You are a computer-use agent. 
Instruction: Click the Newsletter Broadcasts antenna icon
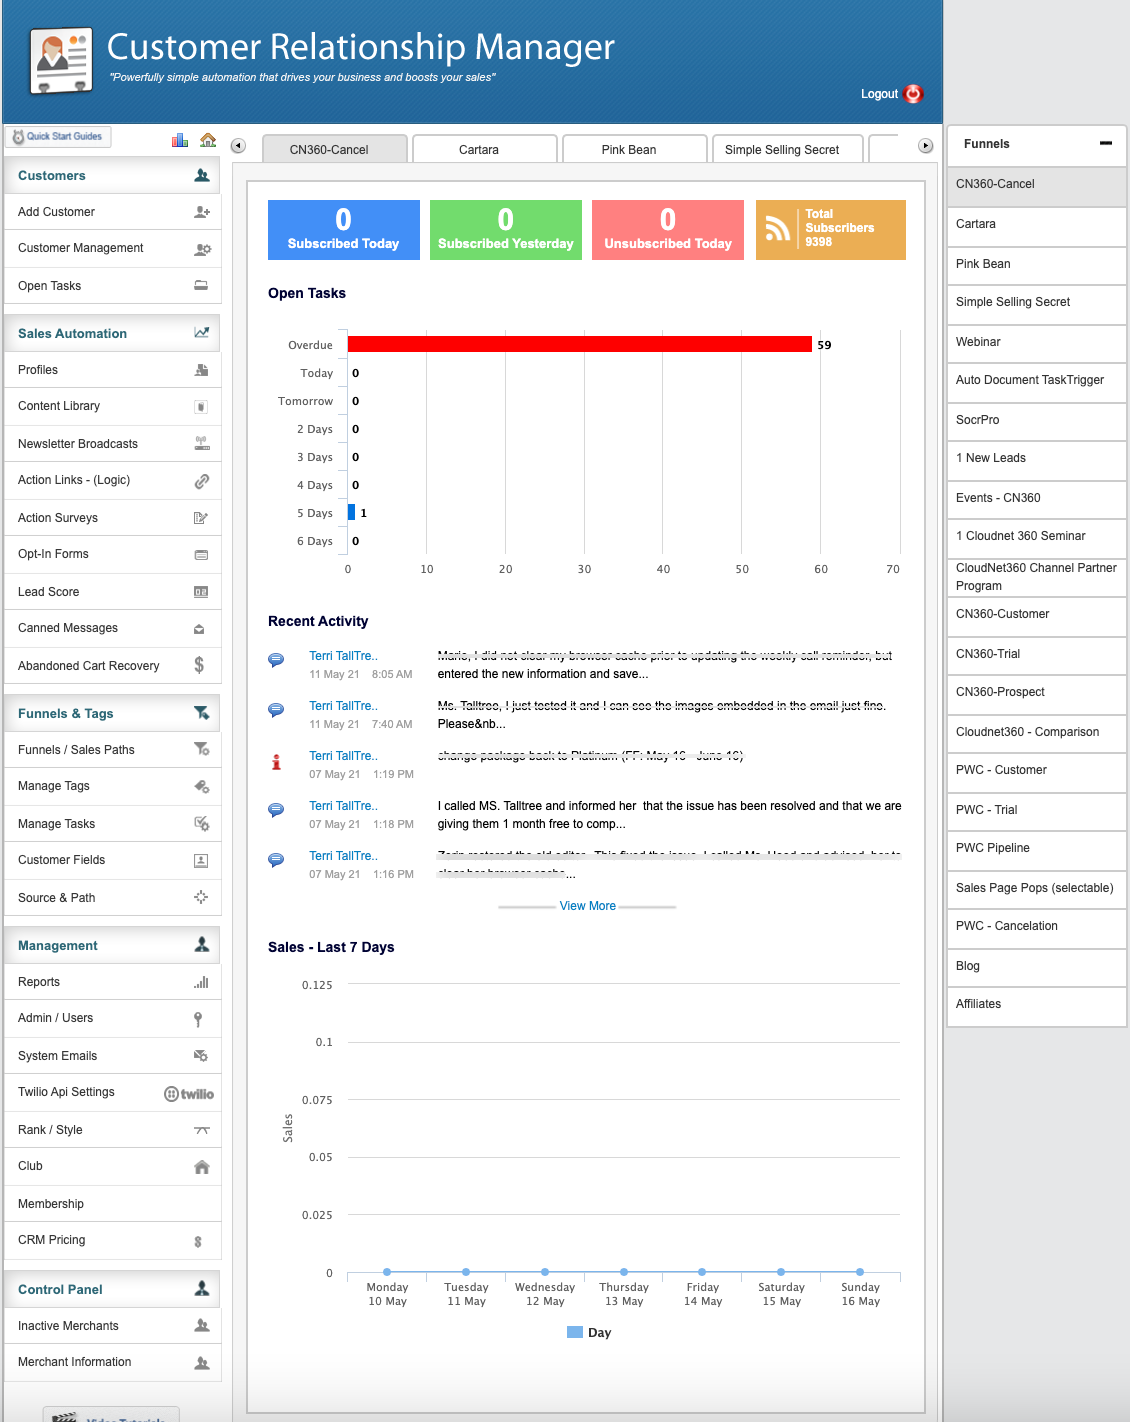201,443
